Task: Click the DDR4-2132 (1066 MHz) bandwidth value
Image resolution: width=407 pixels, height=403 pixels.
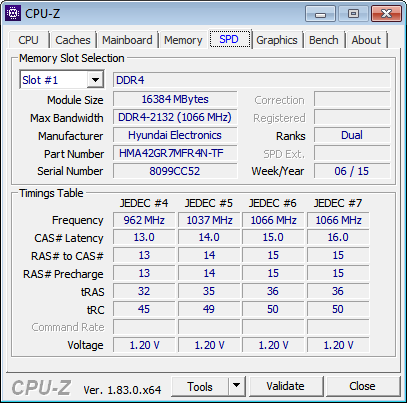Action: (x=175, y=117)
